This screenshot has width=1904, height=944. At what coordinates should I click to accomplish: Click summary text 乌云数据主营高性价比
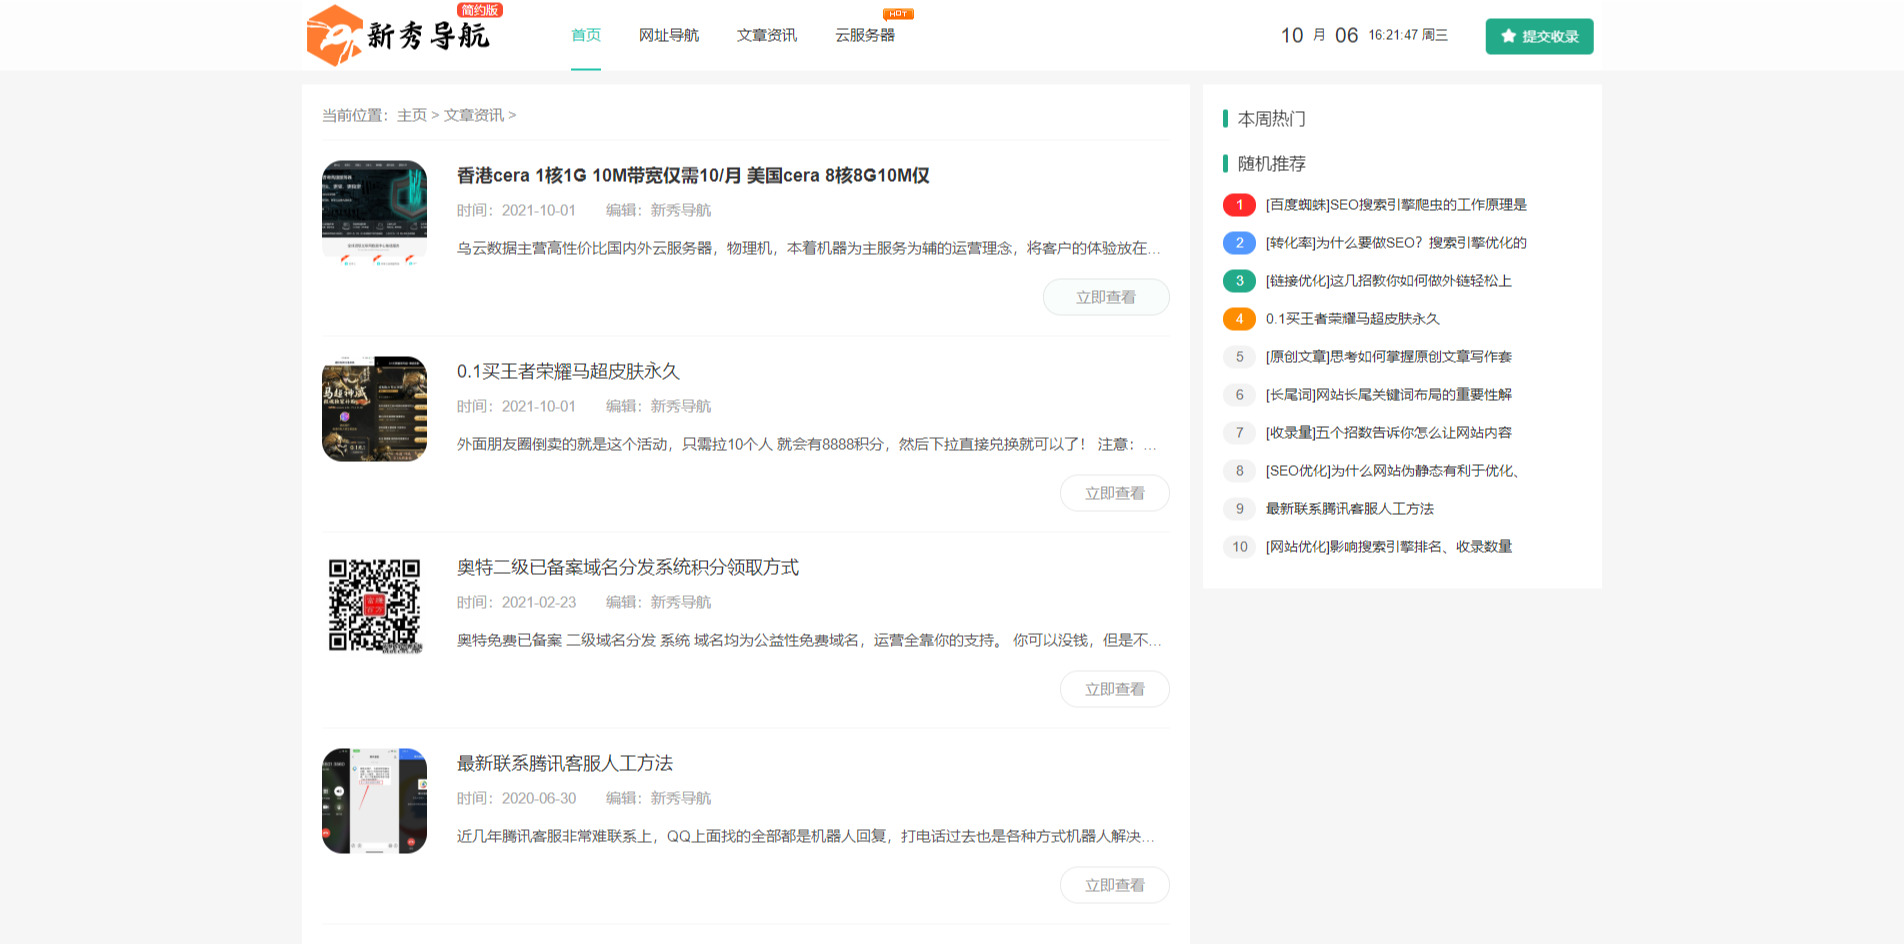(x=809, y=248)
